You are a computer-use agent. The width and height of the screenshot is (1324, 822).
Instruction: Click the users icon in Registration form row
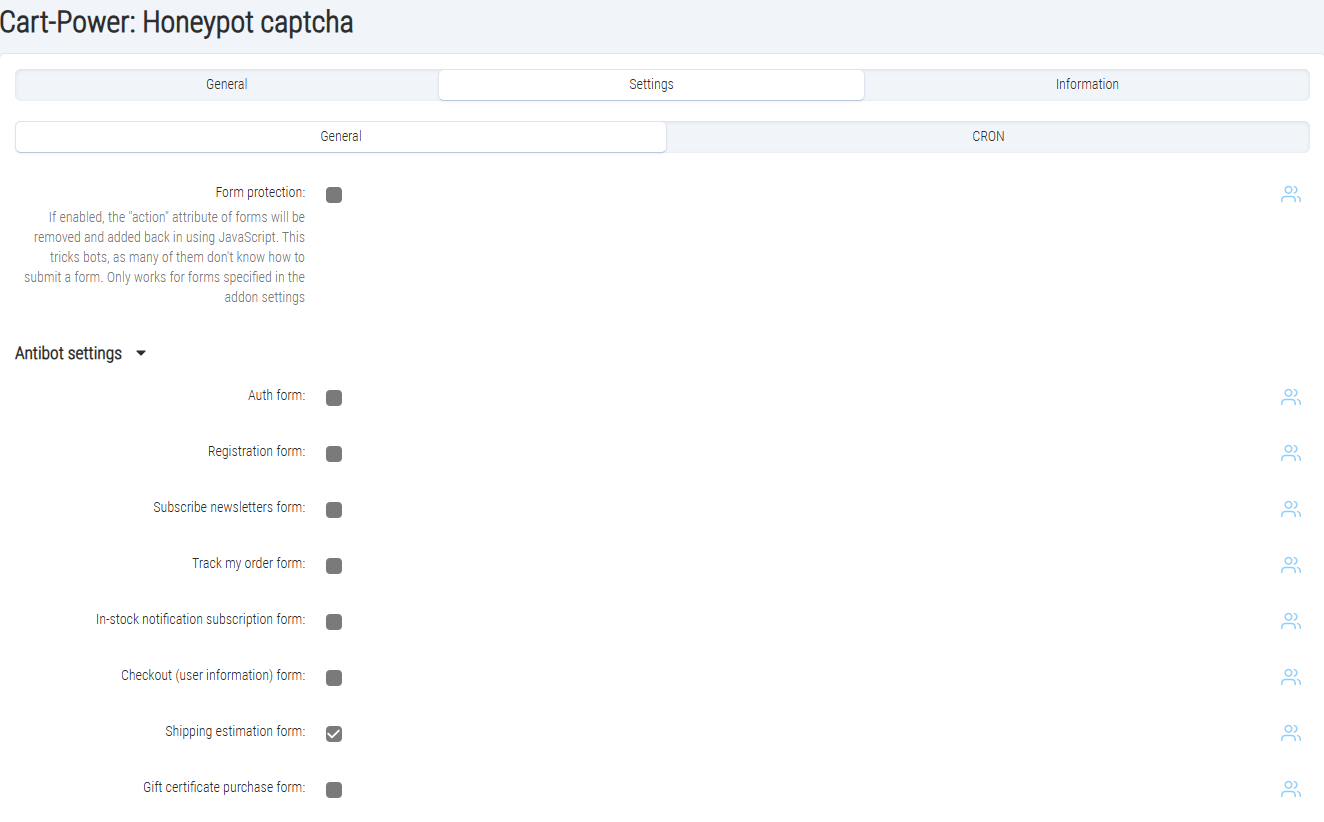[1291, 453]
